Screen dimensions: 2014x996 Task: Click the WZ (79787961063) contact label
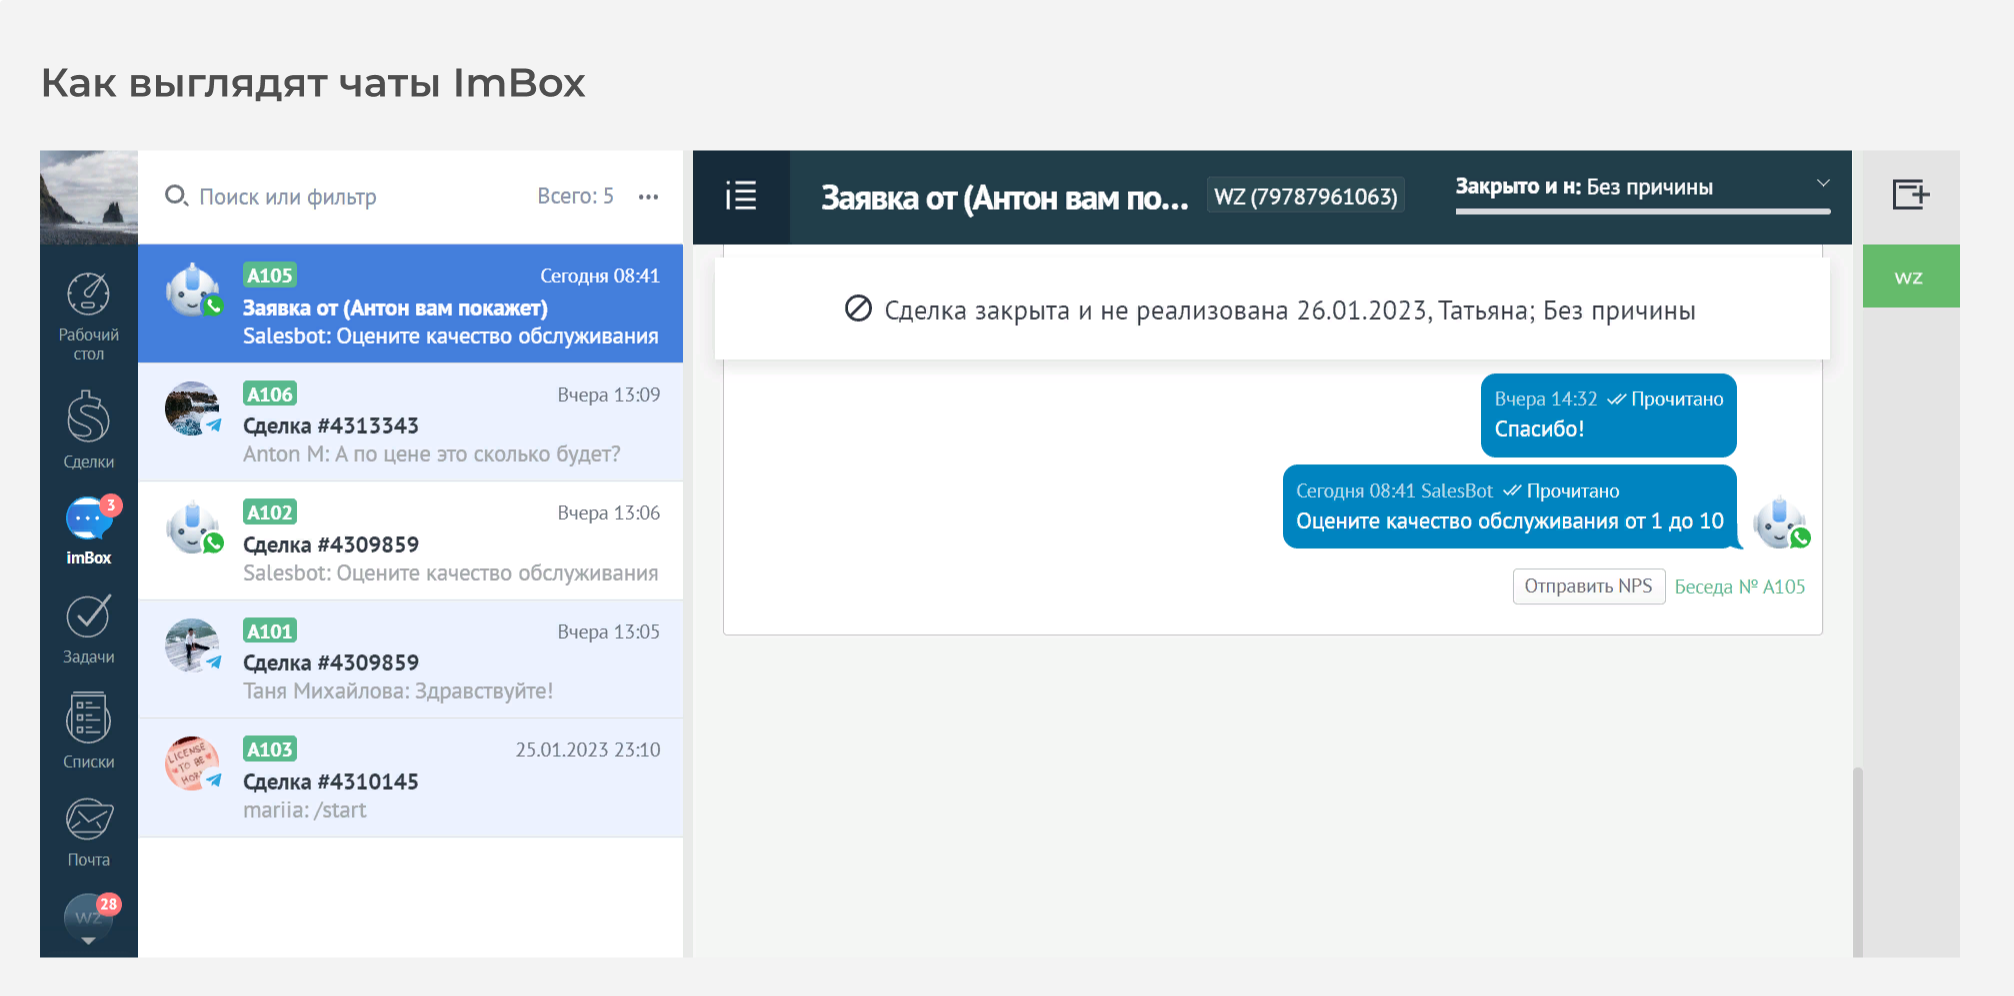pyautogui.click(x=1305, y=197)
